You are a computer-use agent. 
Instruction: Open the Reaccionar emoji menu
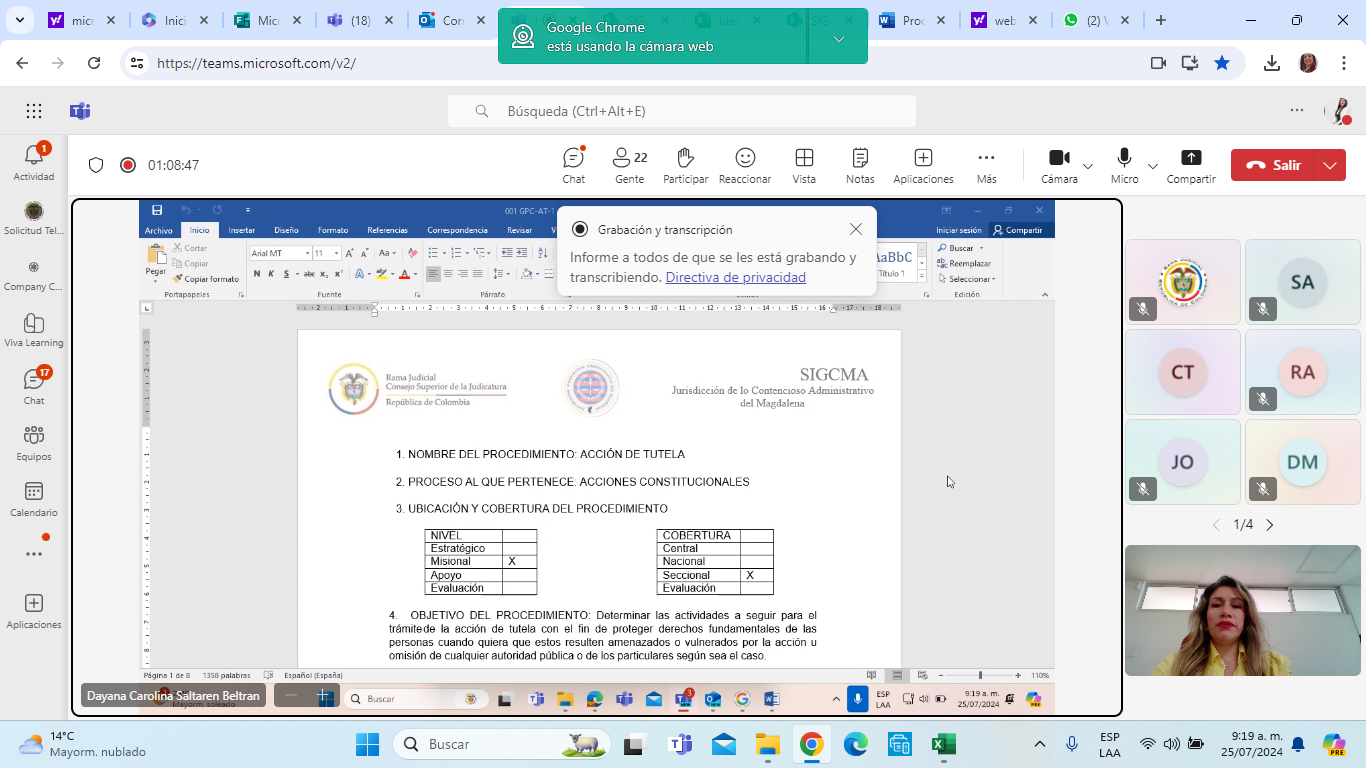click(x=744, y=166)
